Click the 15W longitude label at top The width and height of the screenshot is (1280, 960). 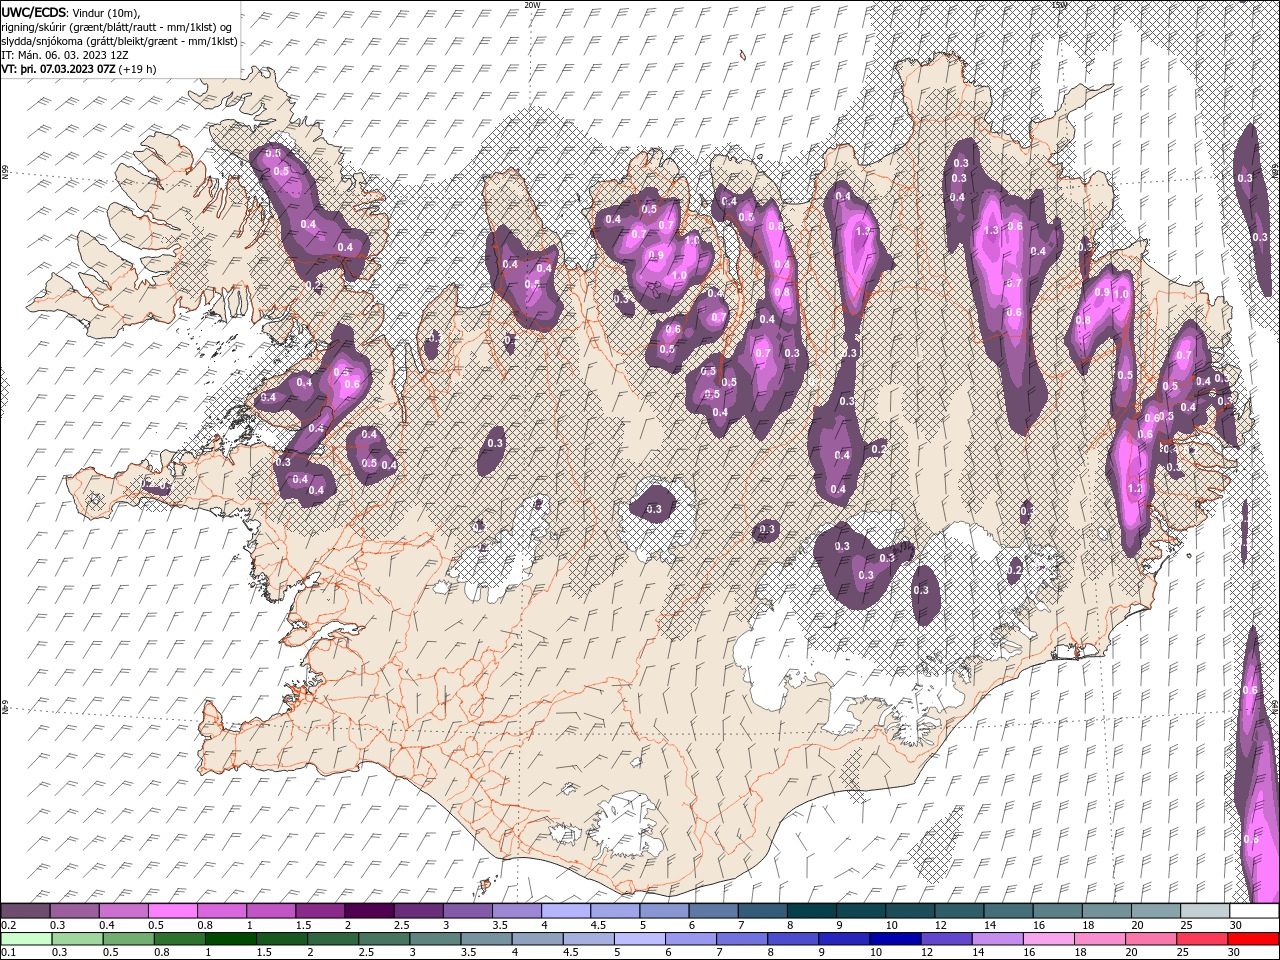point(1059,5)
